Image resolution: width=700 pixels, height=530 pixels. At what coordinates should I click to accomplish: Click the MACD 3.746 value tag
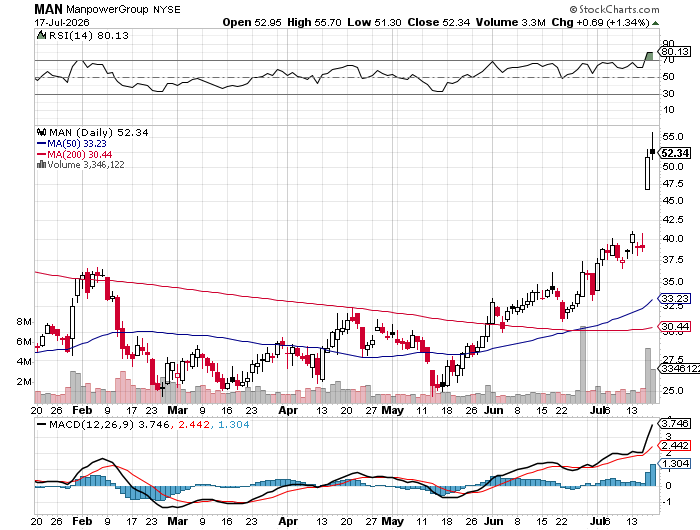(675, 423)
